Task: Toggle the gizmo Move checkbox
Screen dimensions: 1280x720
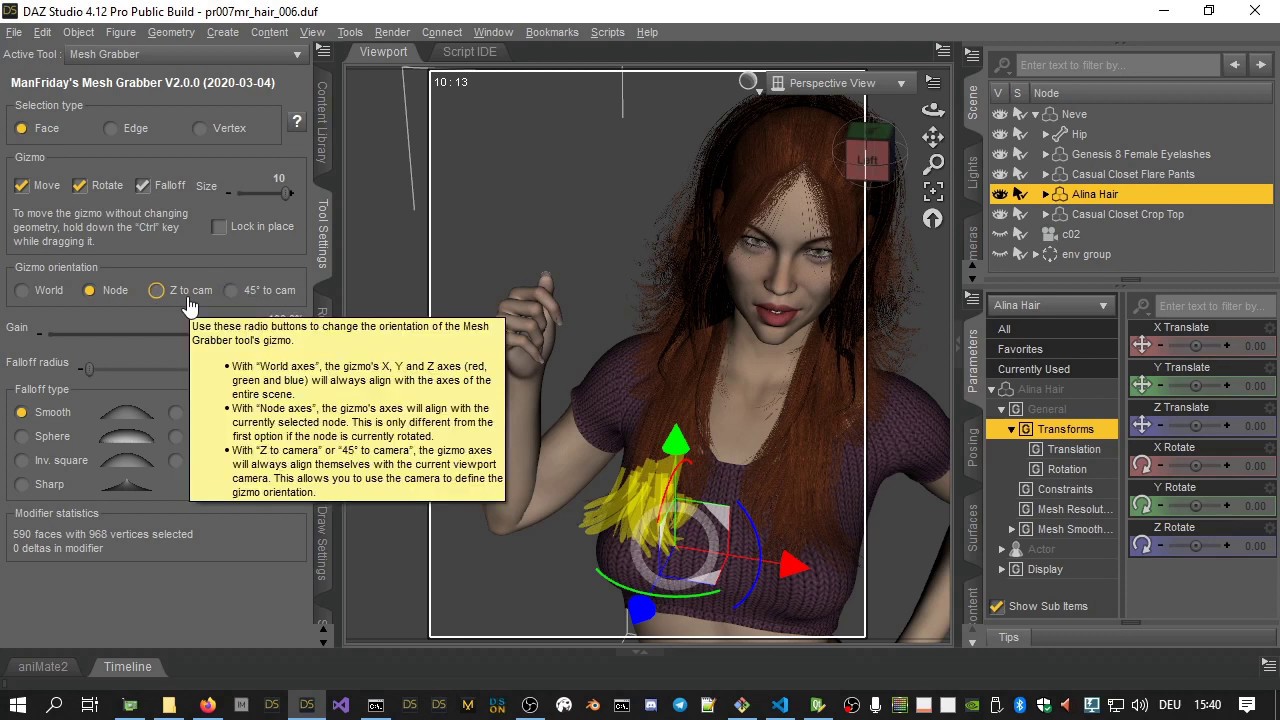Action: point(22,185)
